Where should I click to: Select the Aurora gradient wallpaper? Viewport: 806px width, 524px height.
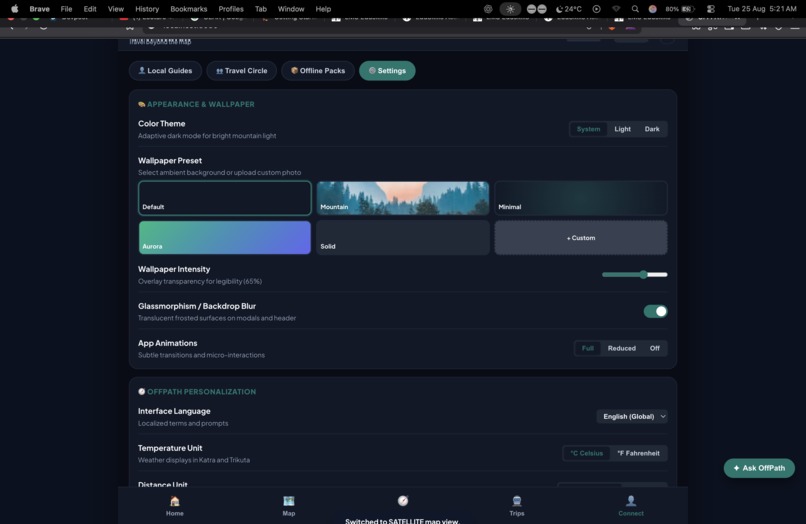click(x=225, y=238)
